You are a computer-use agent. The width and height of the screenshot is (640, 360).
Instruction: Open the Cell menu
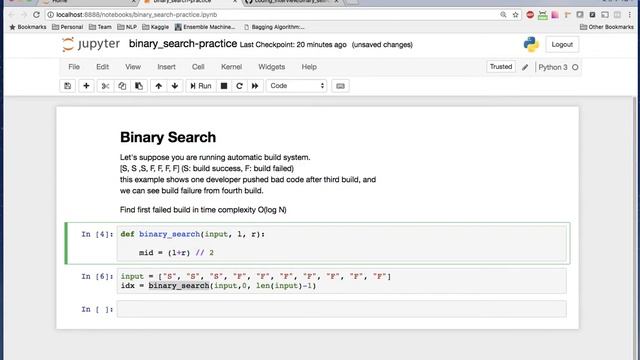pyautogui.click(x=198, y=67)
